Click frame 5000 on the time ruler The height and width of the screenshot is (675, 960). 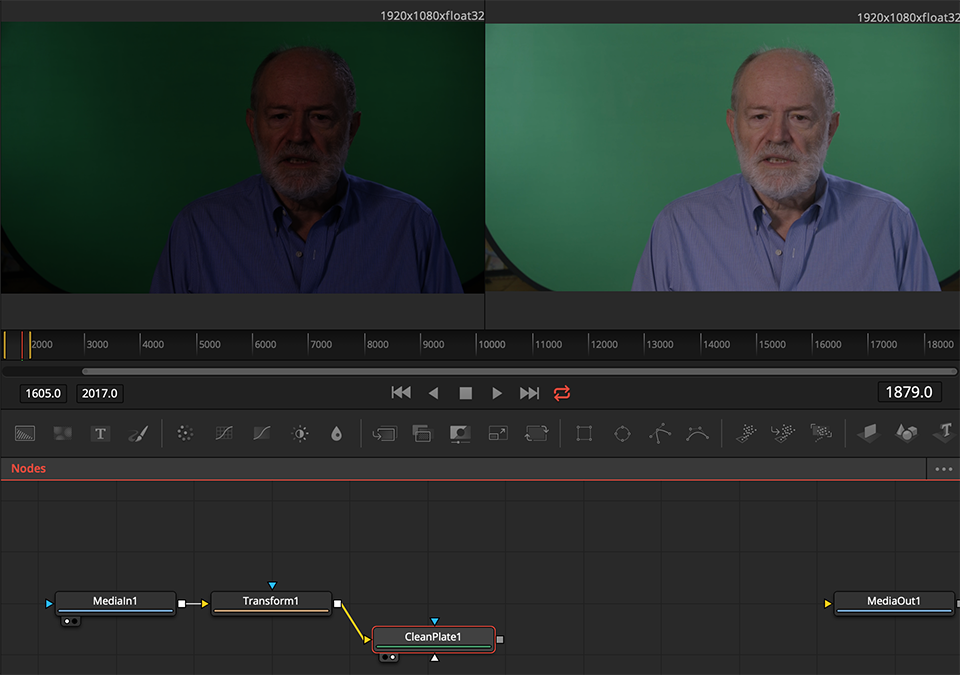209,344
